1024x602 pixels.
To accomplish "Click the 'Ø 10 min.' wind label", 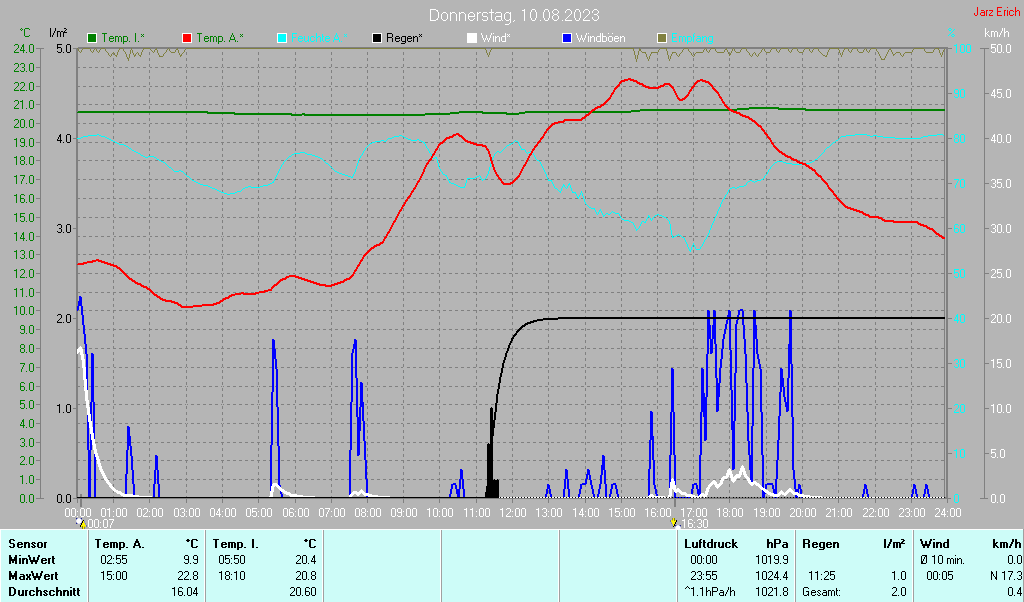I will click(x=942, y=560).
